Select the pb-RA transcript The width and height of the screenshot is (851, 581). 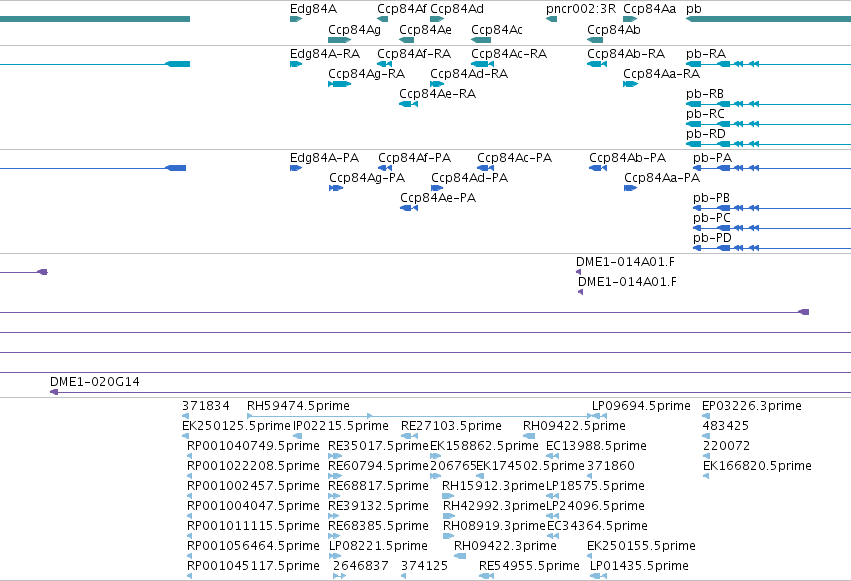pos(769,64)
